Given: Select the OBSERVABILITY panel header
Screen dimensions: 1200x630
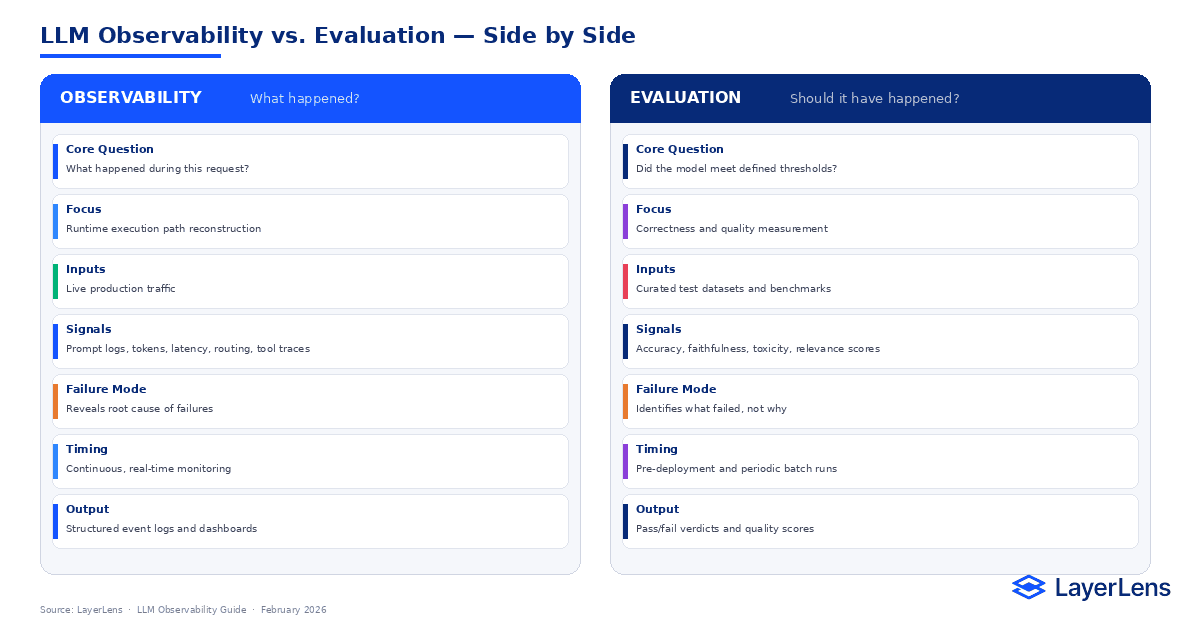Looking at the screenshot, I should coord(310,98).
